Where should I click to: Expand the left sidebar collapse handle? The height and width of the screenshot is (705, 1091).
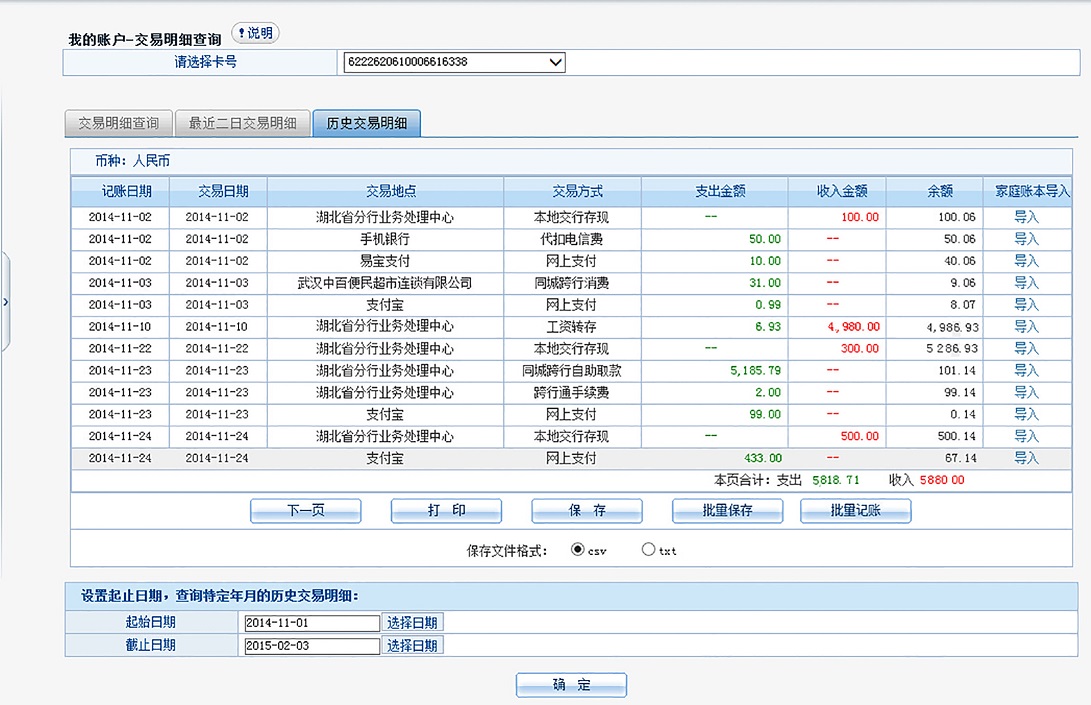pyautogui.click(x=5, y=302)
